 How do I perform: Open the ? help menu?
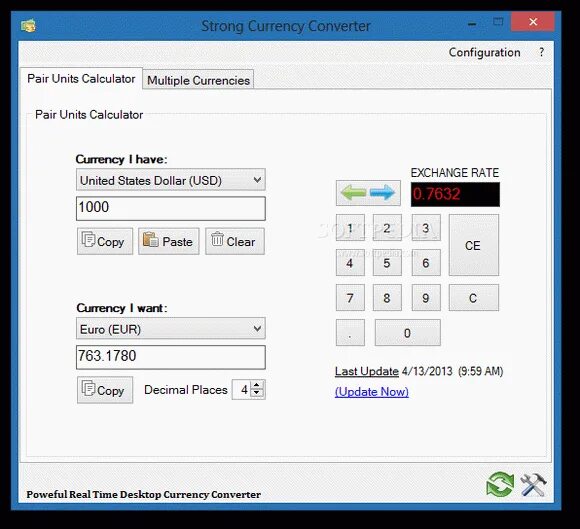click(541, 53)
